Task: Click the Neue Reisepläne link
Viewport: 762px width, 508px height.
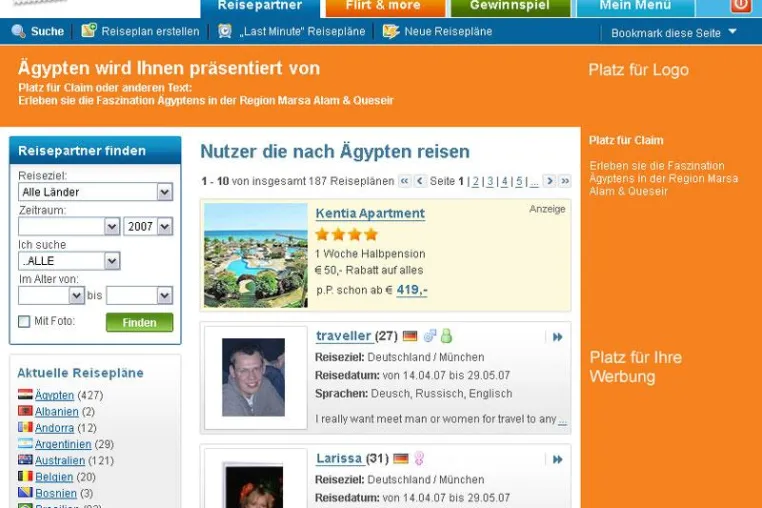Action: pos(448,31)
